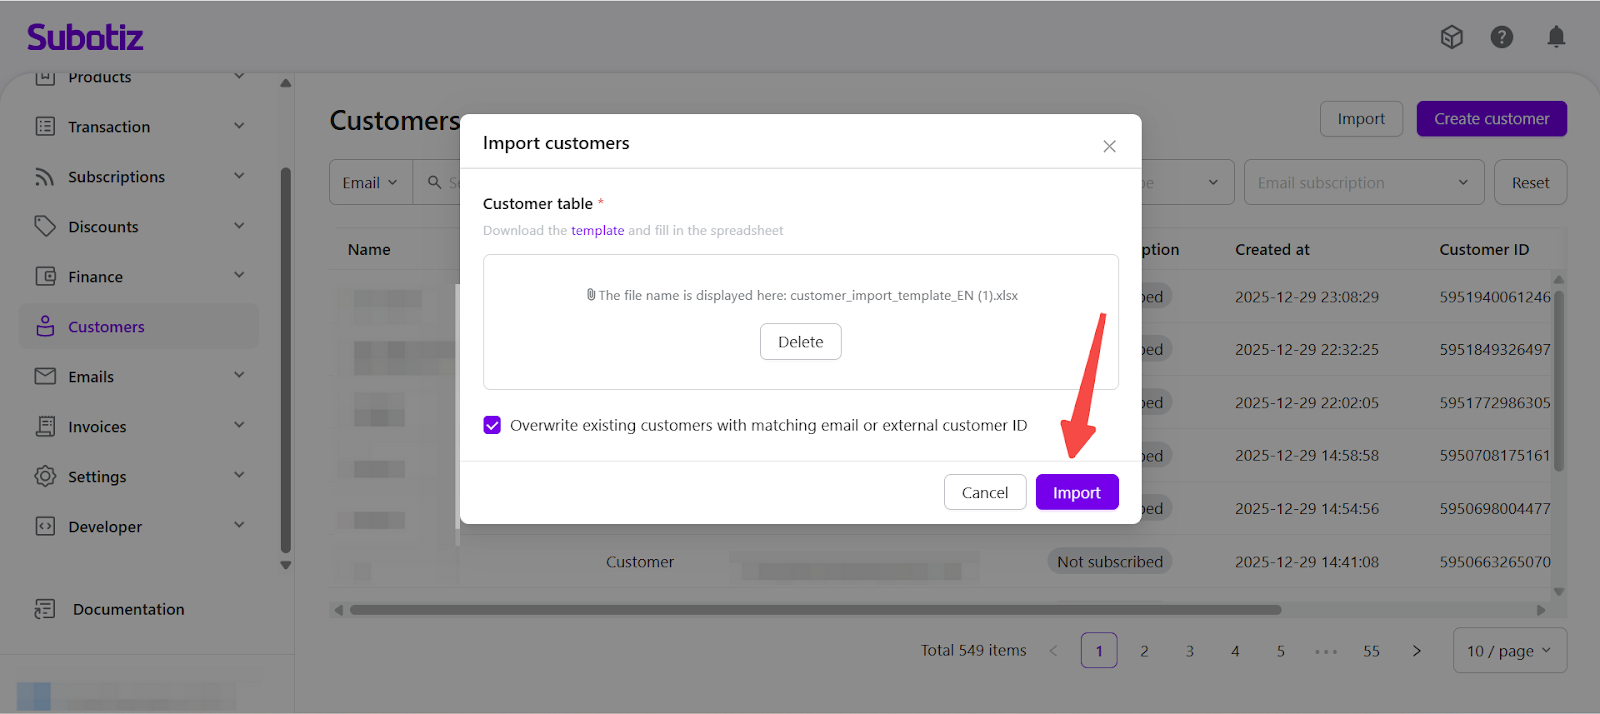Cancel the import dialog
The height and width of the screenshot is (714, 1600).
(x=984, y=492)
